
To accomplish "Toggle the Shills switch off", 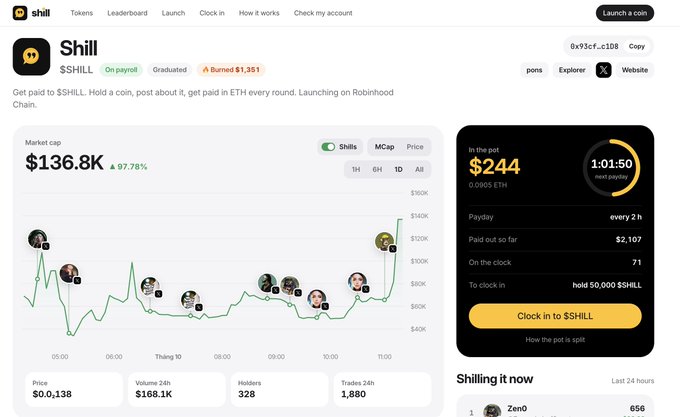I will 328,147.
